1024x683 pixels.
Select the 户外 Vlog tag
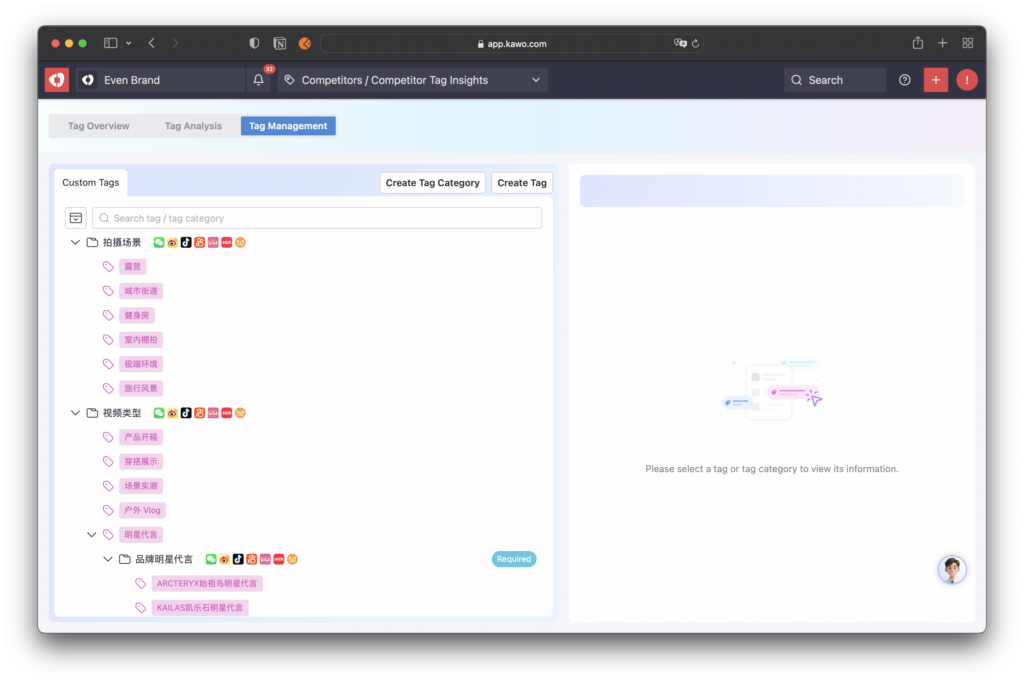coord(142,510)
